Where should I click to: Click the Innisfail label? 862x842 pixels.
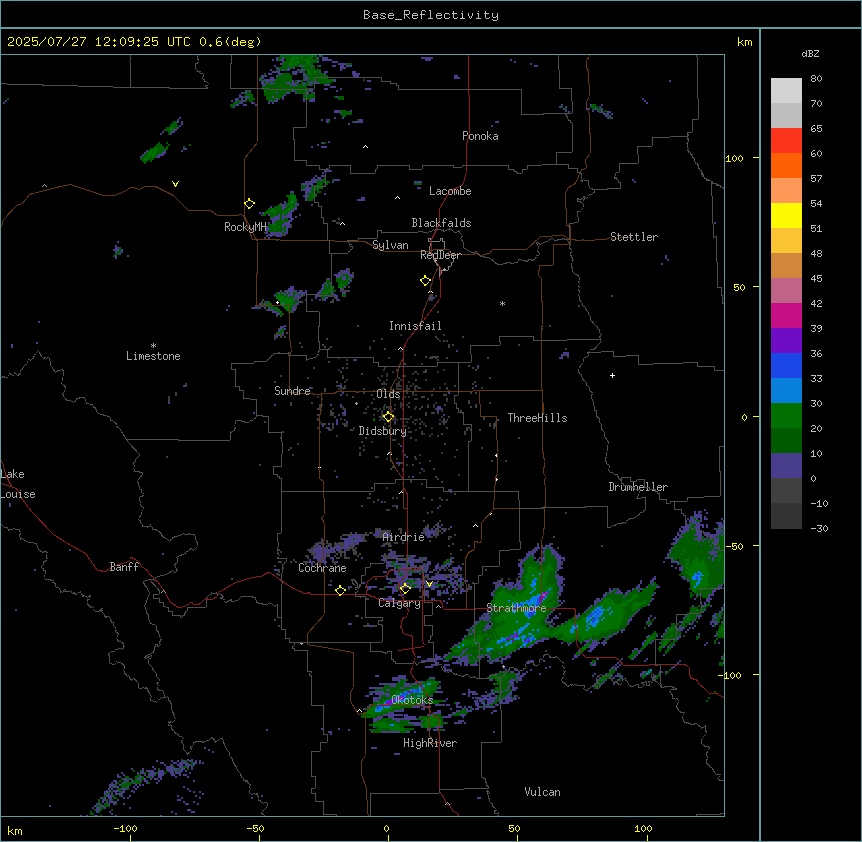(x=415, y=326)
